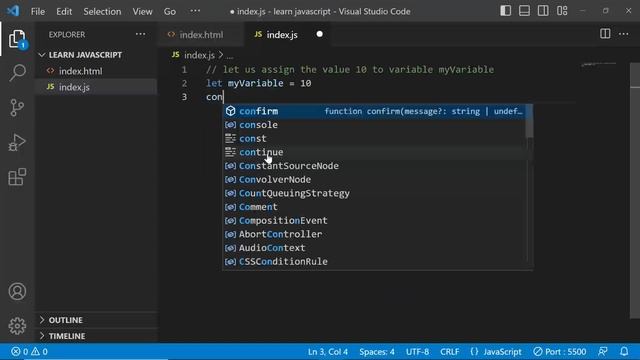
Task: Click the VS Code logo icon
Action: click(x=13, y=11)
